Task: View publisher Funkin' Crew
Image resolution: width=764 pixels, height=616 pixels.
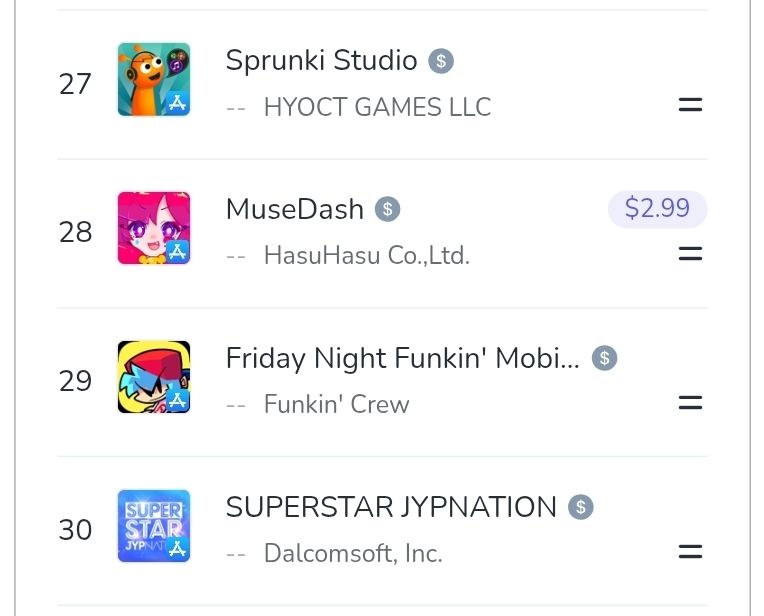Action: point(336,405)
